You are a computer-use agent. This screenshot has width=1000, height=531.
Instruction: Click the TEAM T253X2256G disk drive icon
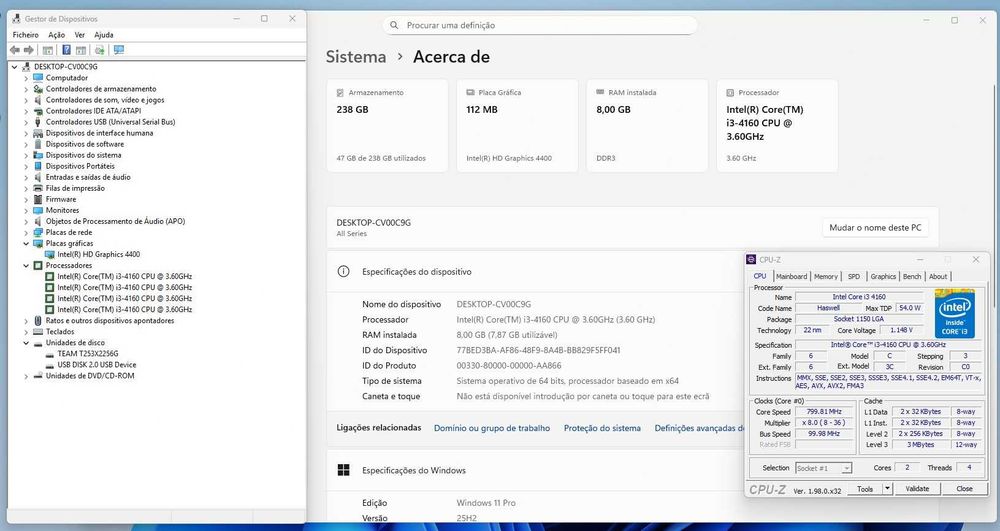[x=50, y=354]
